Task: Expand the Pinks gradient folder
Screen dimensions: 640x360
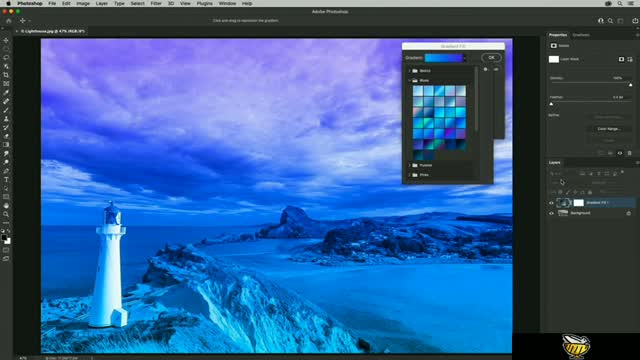Action: 409,175
